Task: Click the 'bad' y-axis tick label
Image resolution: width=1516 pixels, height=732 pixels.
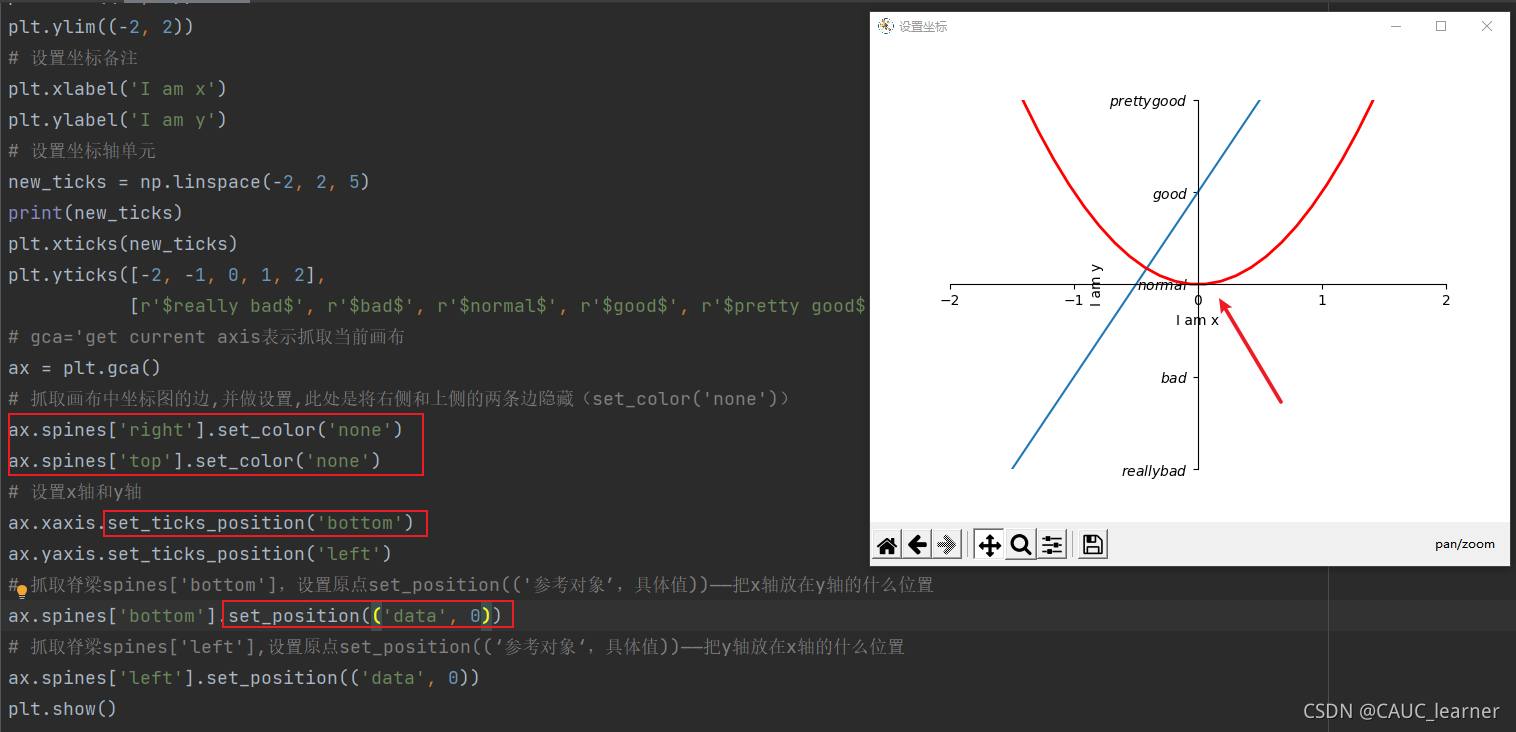Action: click(x=1174, y=378)
